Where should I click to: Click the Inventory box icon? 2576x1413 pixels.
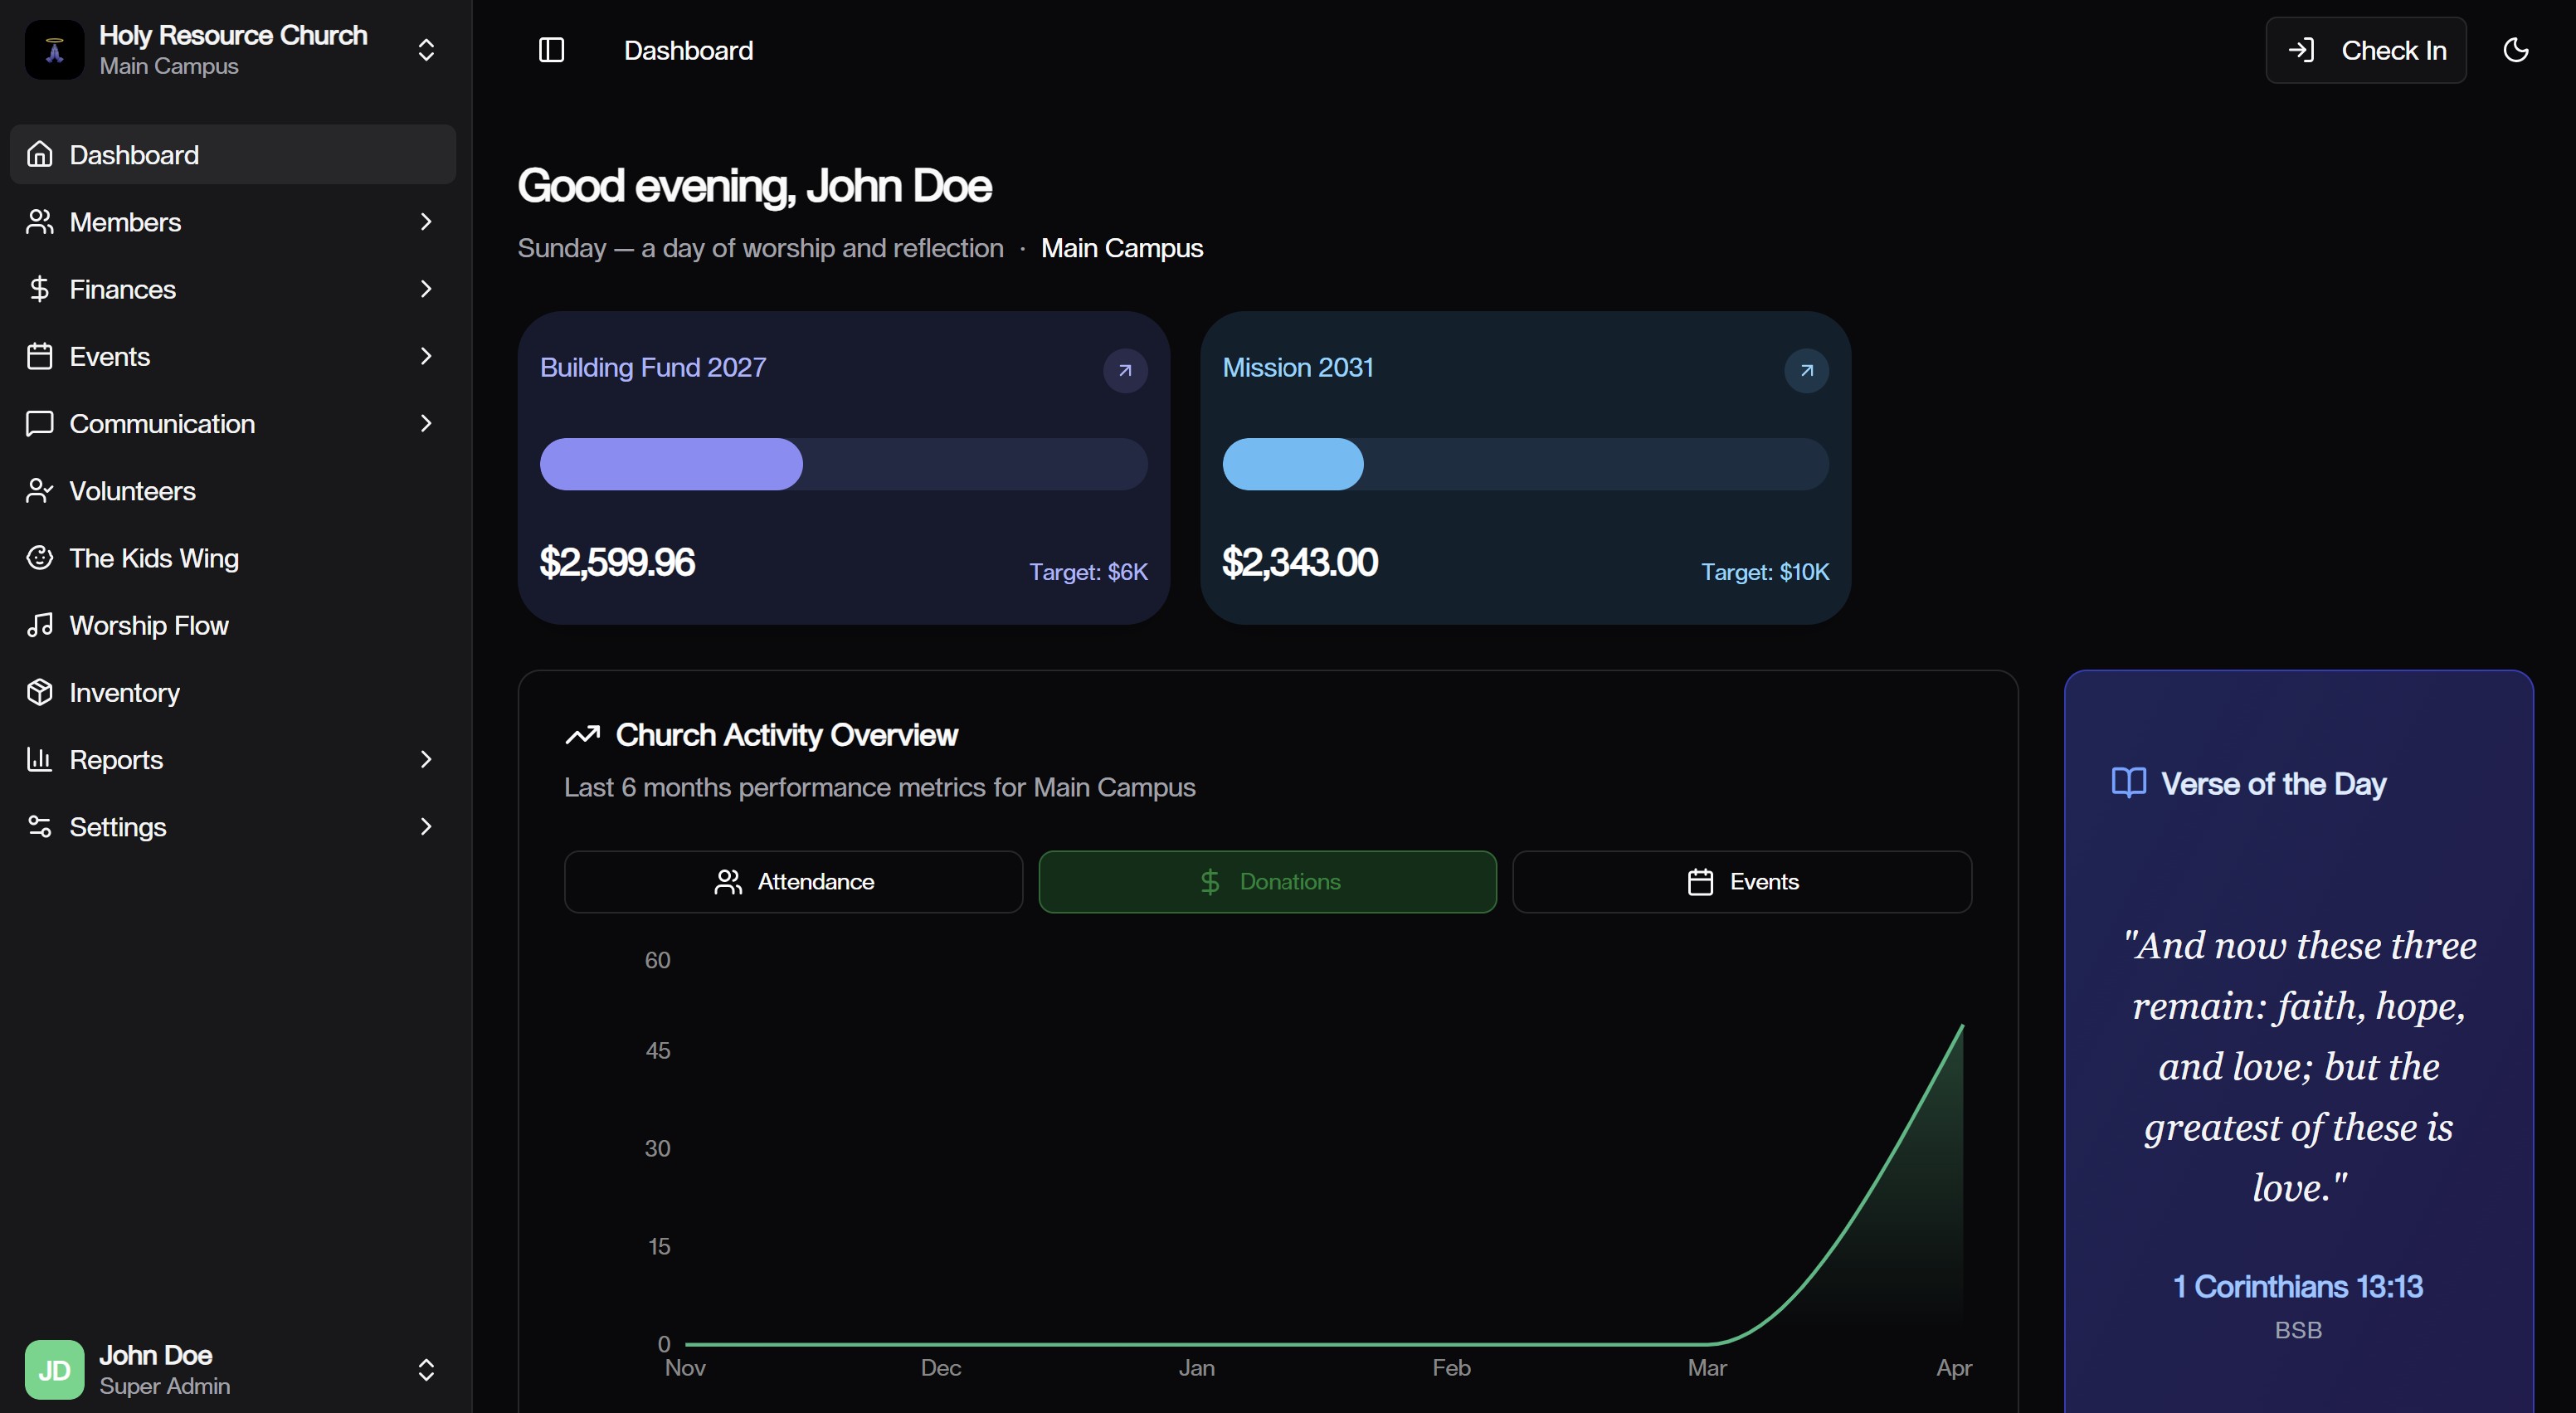coord(40,692)
